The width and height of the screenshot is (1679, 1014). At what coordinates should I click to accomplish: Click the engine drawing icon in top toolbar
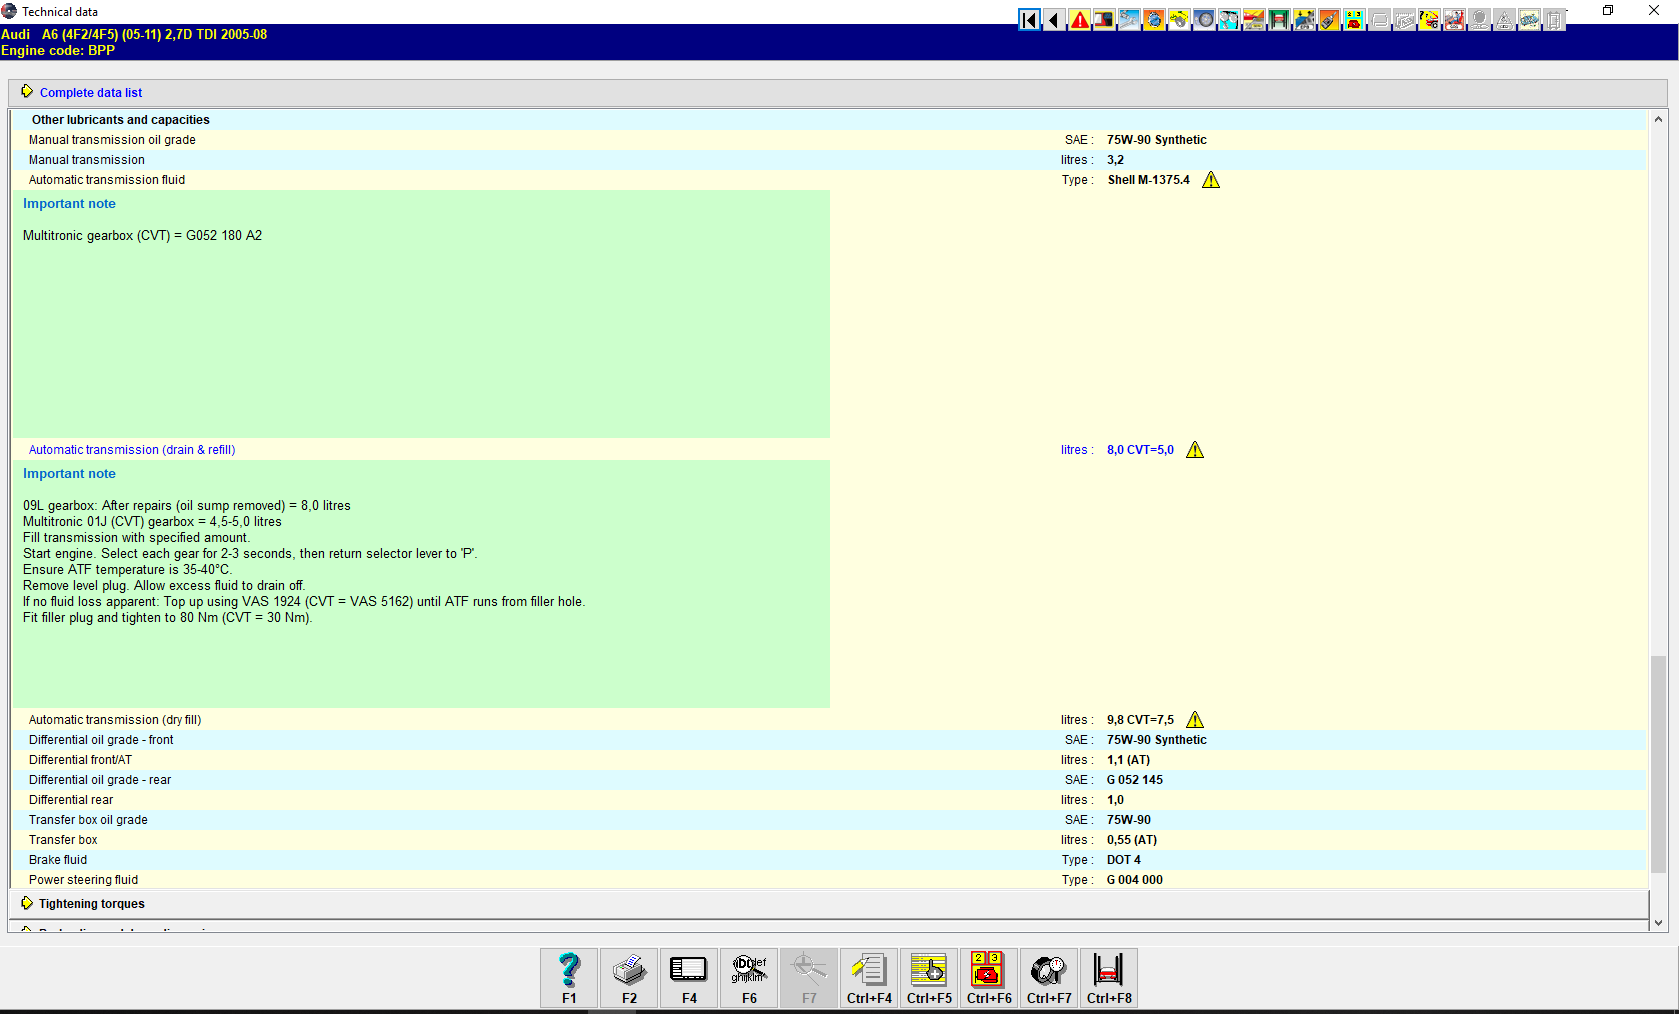[x=1529, y=20]
